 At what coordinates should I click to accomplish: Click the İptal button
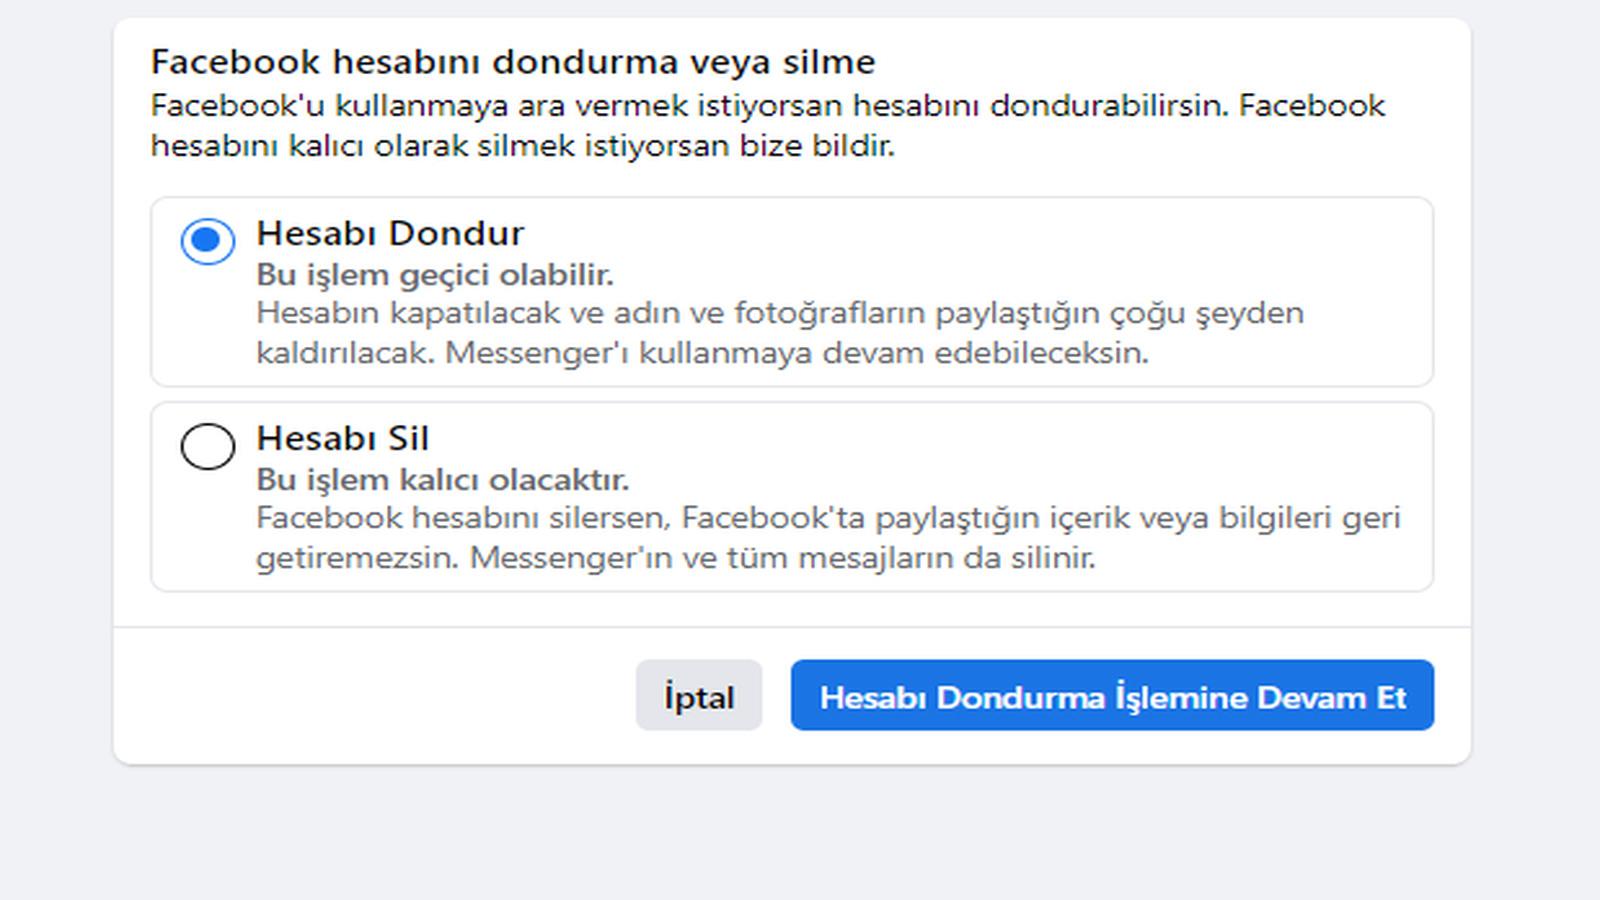699,695
